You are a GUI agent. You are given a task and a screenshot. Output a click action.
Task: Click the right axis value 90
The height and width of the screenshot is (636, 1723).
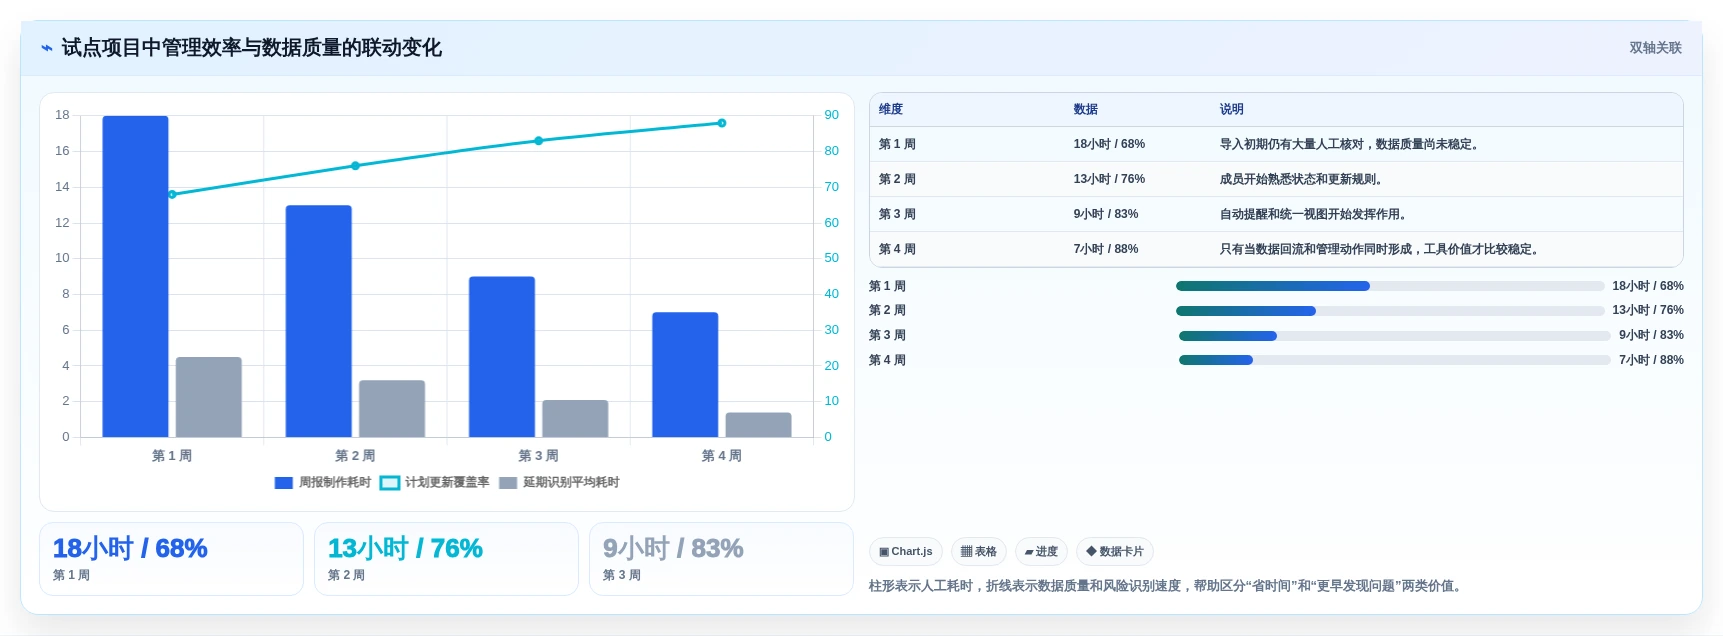tap(831, 115)
